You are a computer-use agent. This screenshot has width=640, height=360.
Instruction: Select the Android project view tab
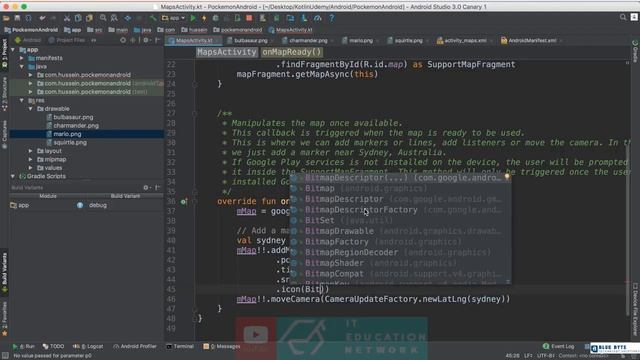[28, 40]
